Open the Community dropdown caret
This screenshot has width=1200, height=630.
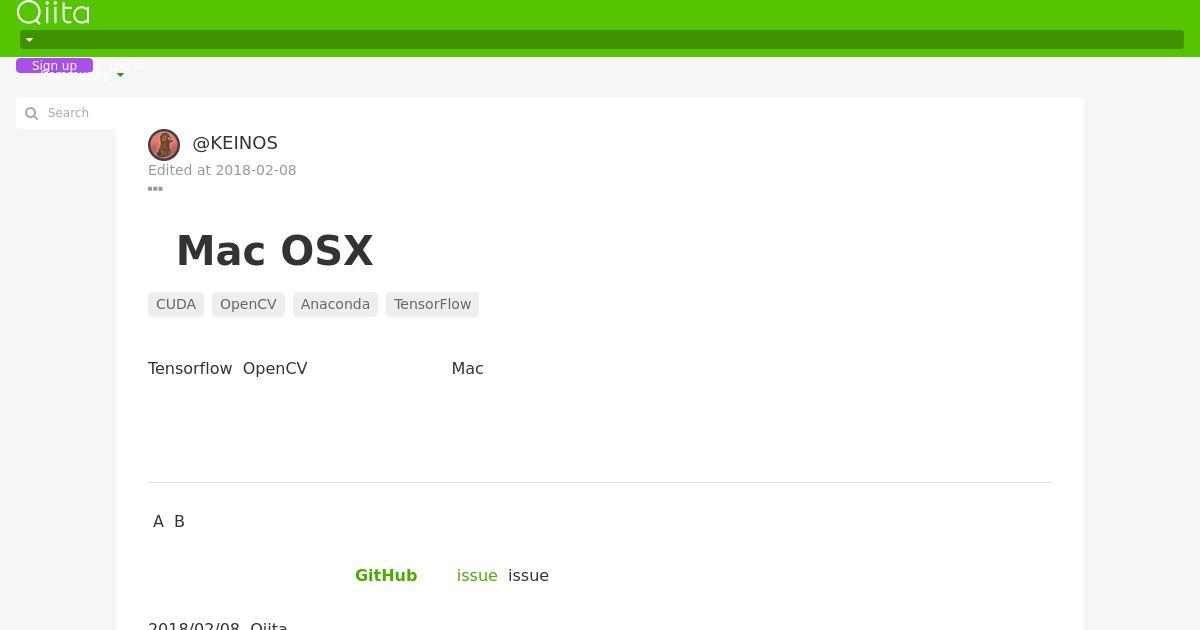coord(120,75)
